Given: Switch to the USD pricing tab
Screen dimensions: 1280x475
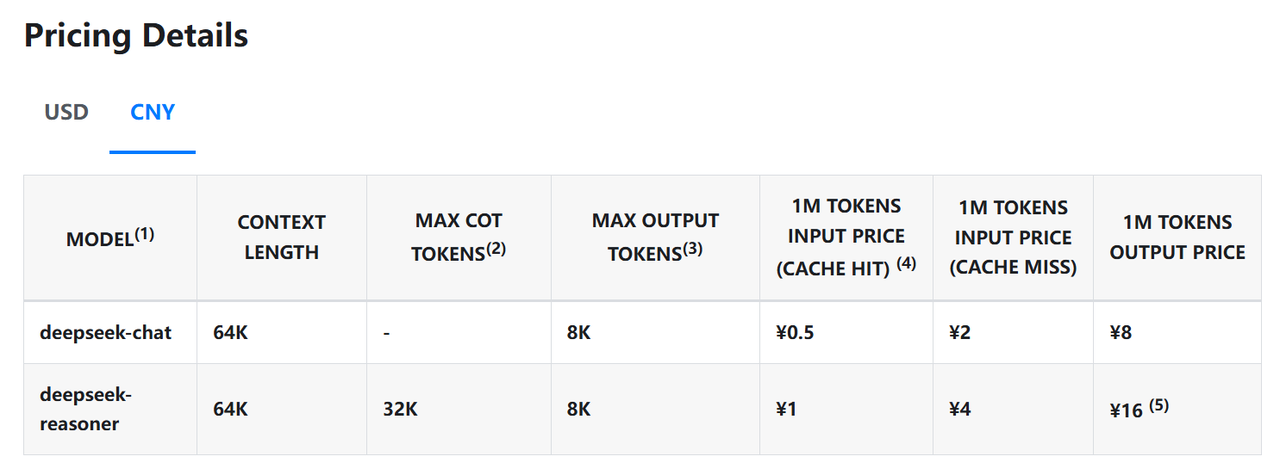Looking at the screenshot, I should point(66,112).
